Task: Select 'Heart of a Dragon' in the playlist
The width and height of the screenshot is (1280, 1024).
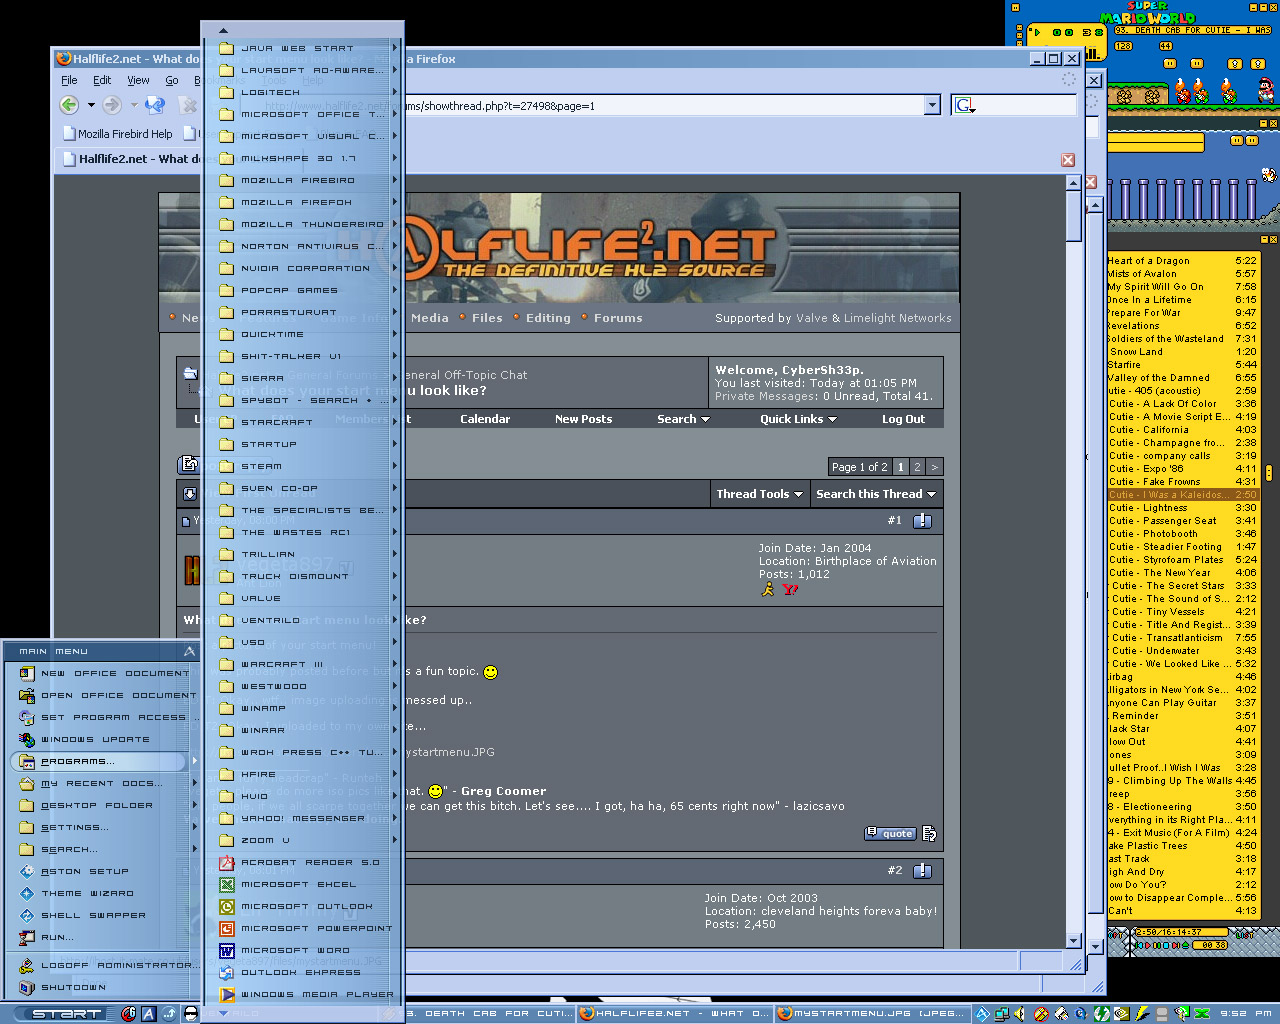Action: (1183, 261)
